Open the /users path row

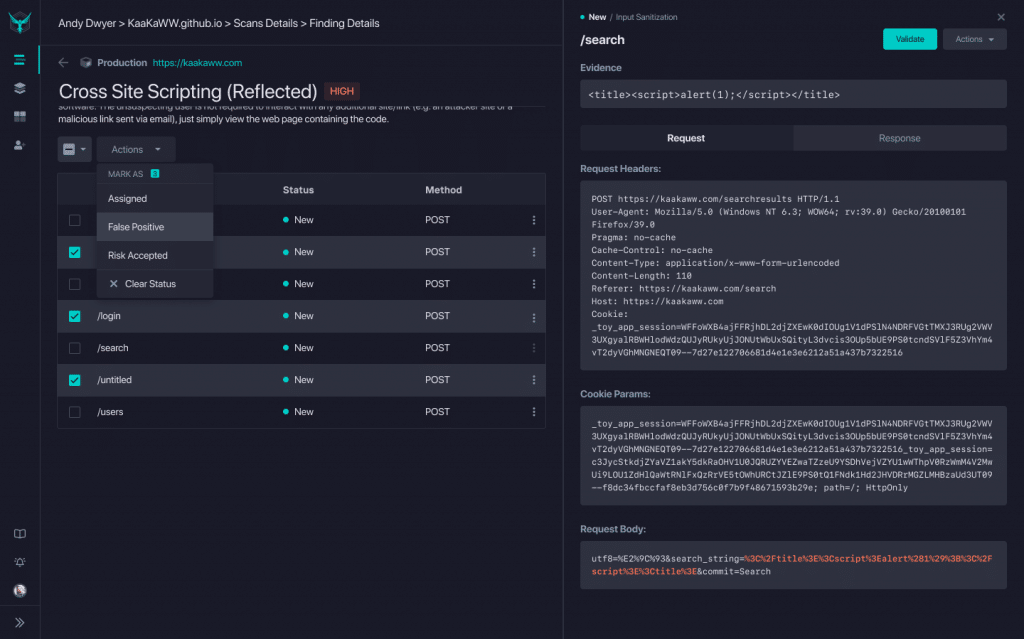coord(110,412)
